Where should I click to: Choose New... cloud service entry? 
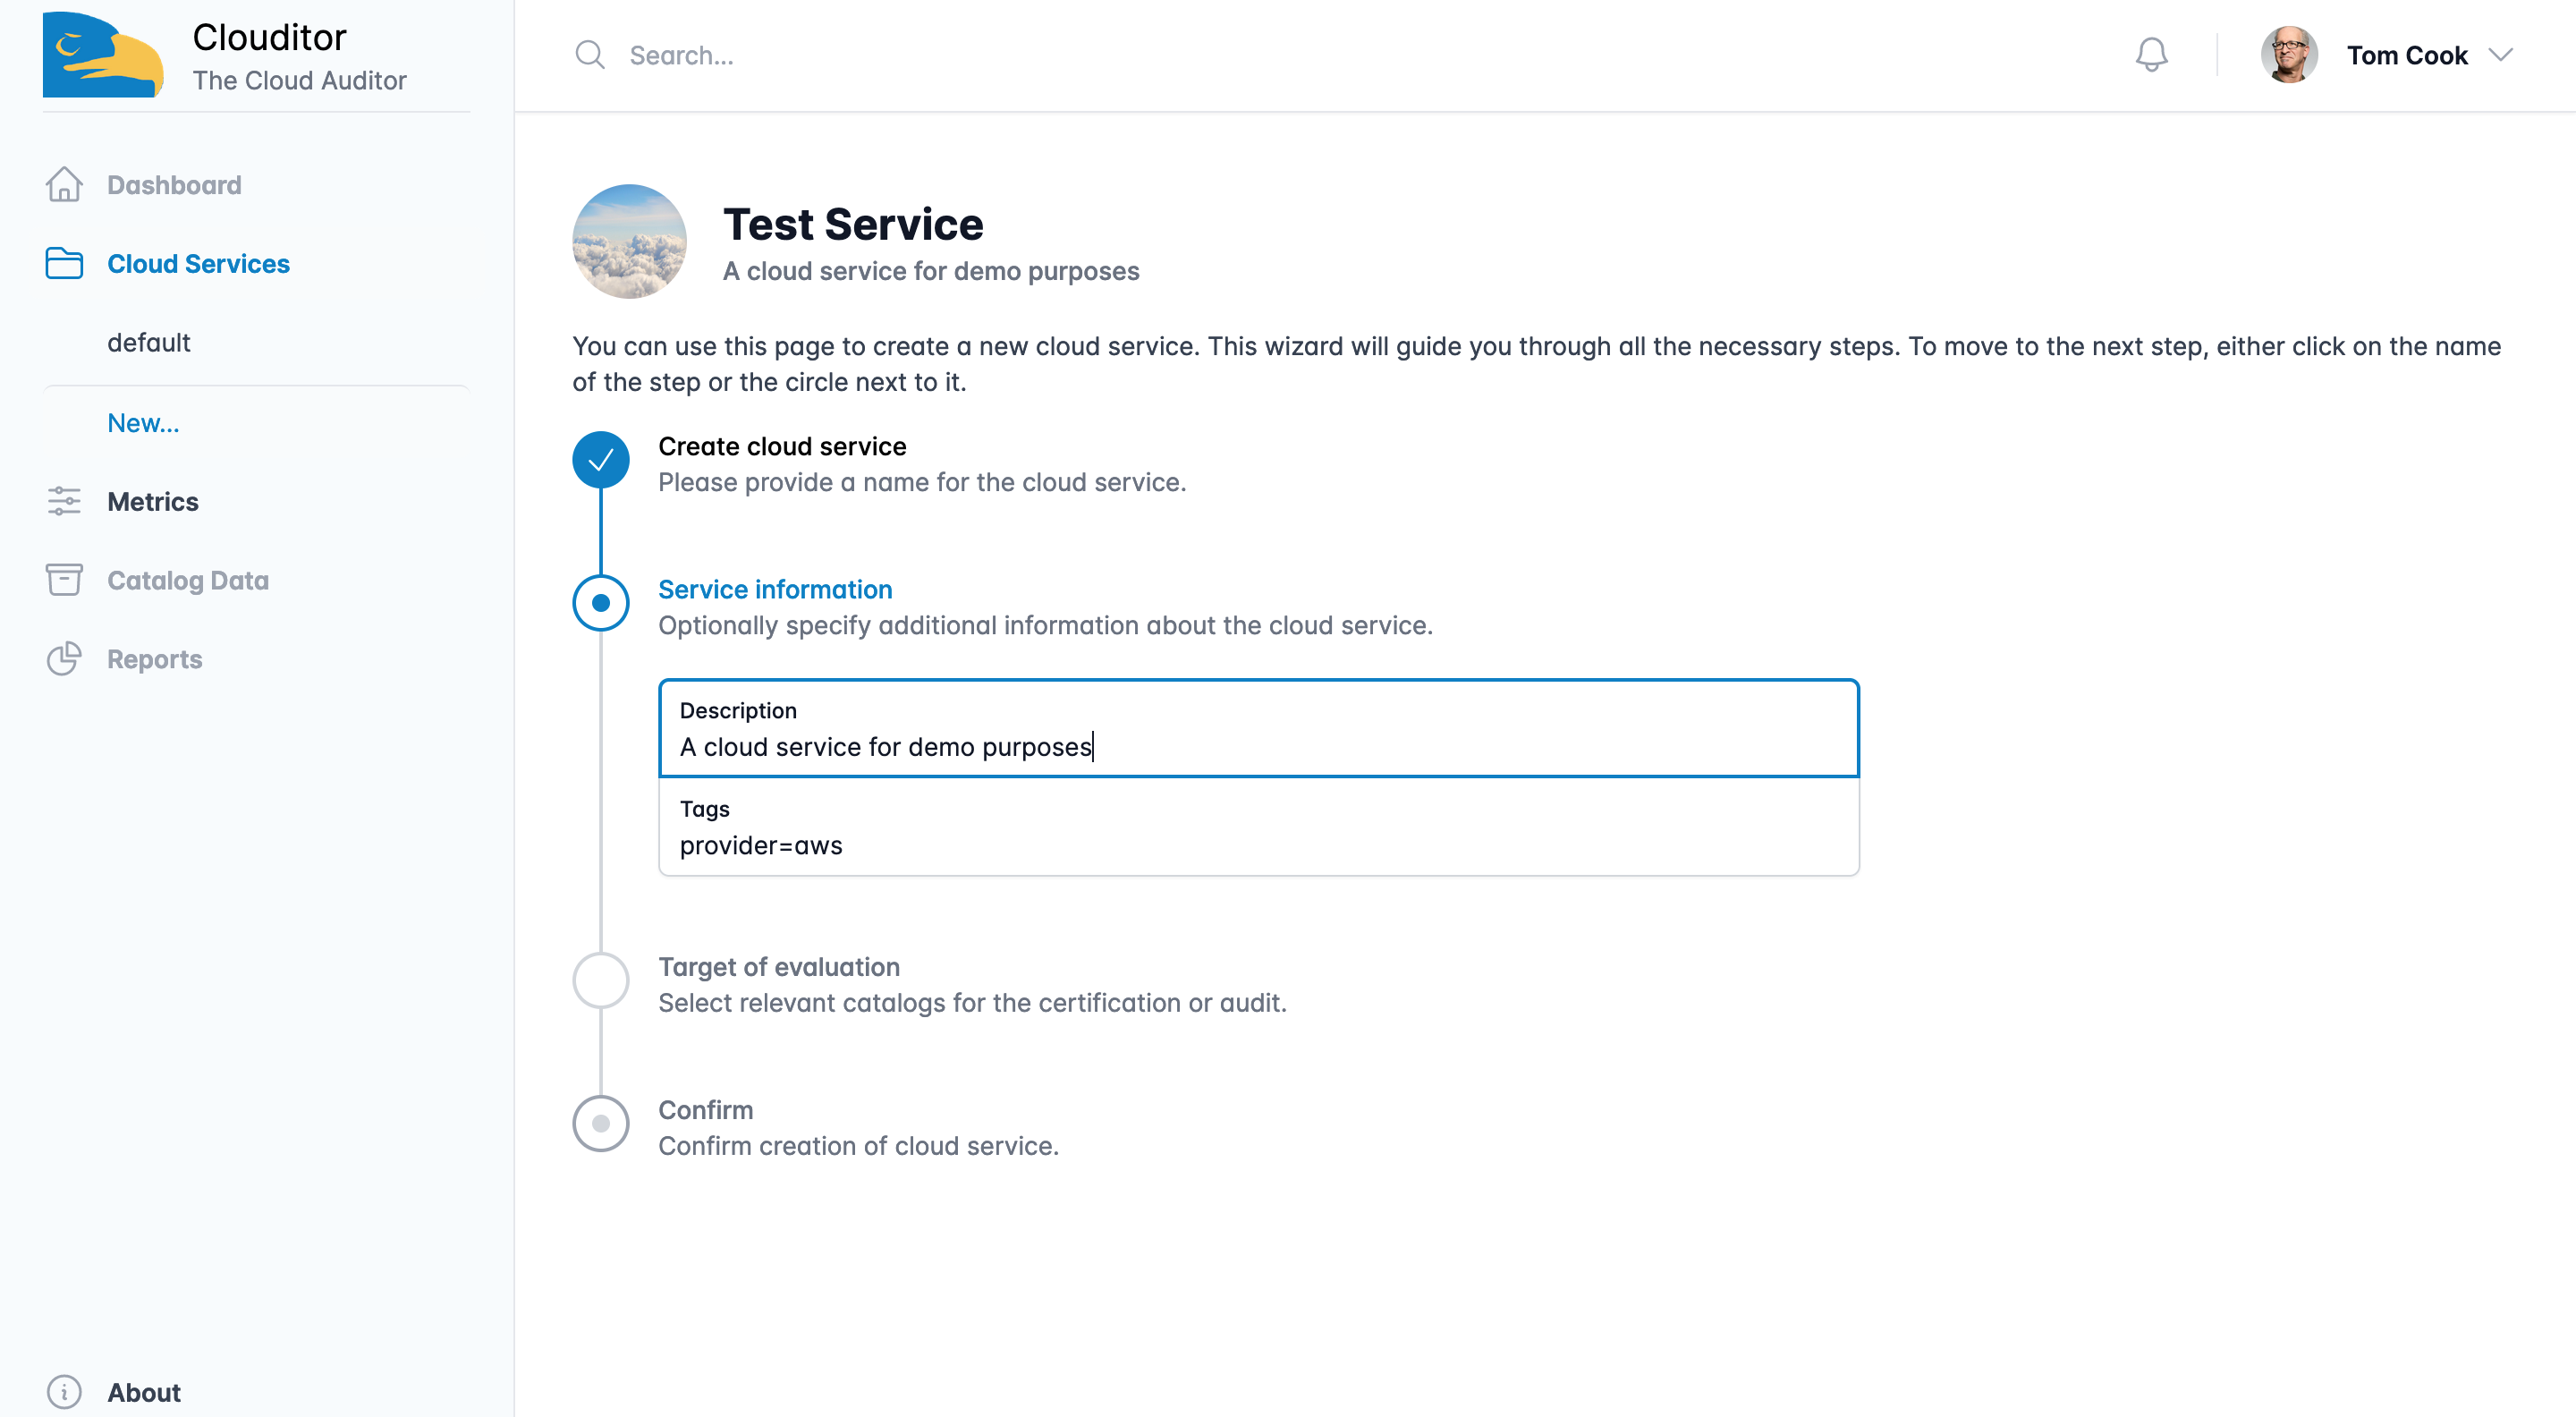click(143, 423)
